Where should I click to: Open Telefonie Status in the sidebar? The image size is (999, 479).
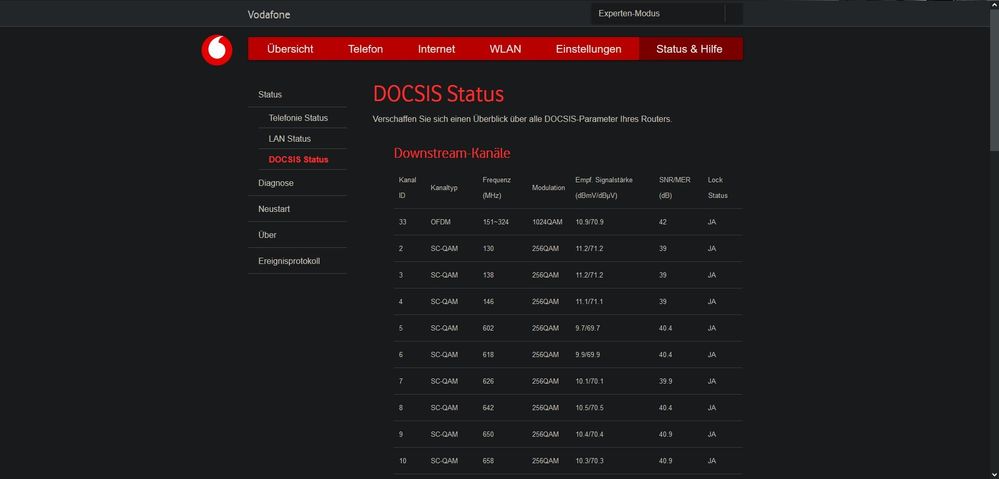pyautogui.click(x=298, y=118)
